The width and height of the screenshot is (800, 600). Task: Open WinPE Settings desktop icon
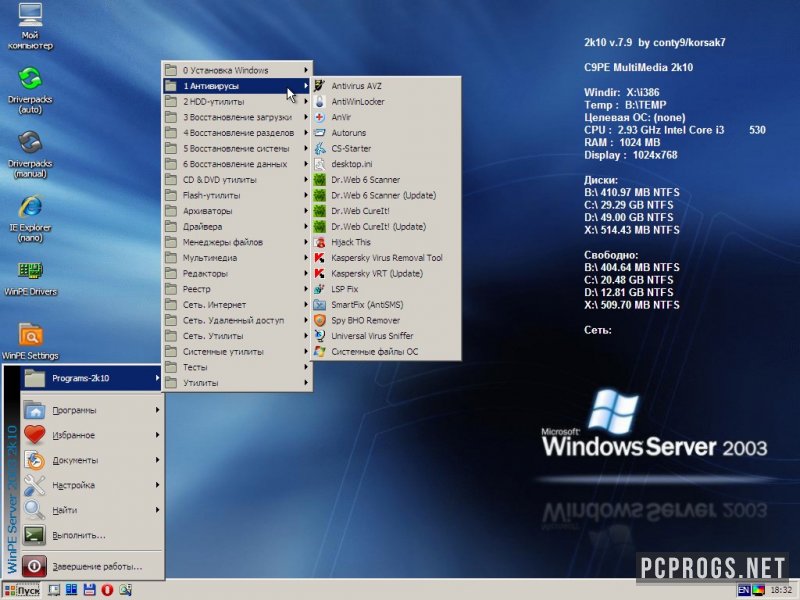(x=30, y=341)
